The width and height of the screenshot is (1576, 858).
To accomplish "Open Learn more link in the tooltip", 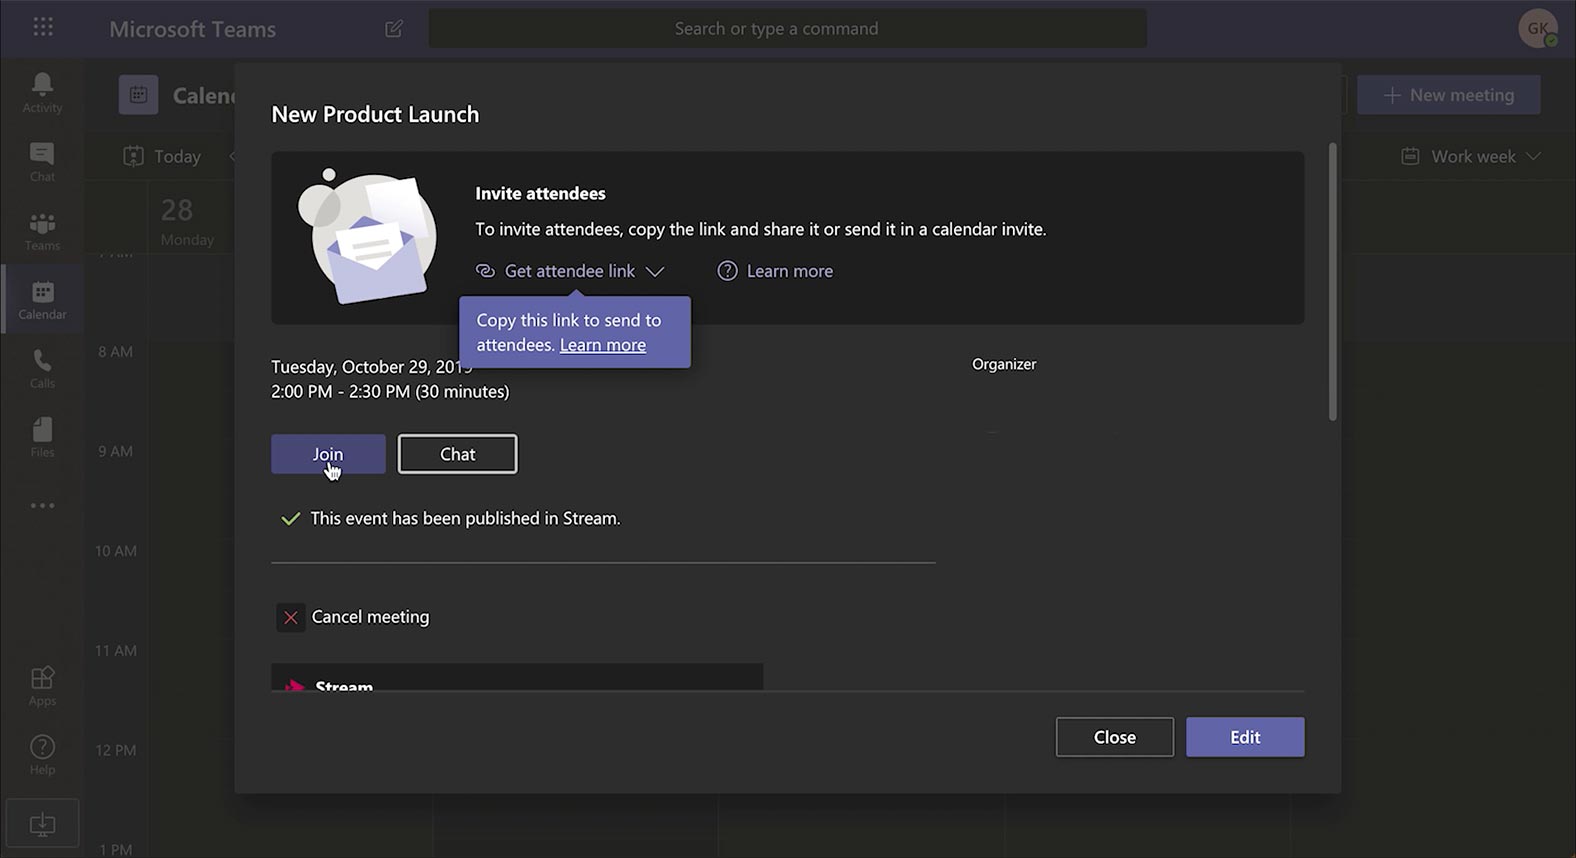I will [x=603, y=345].
